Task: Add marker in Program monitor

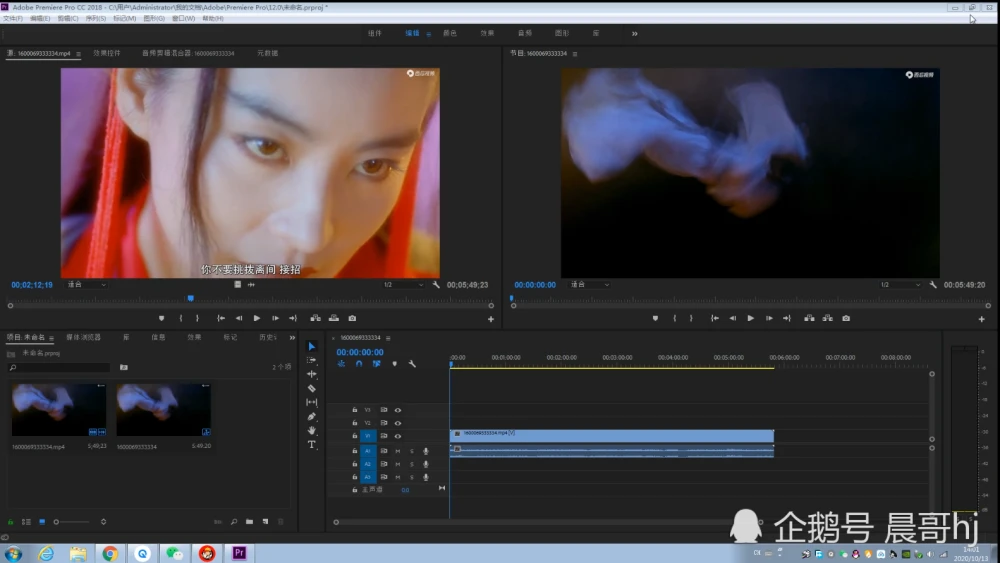Action: coord(655,318)
